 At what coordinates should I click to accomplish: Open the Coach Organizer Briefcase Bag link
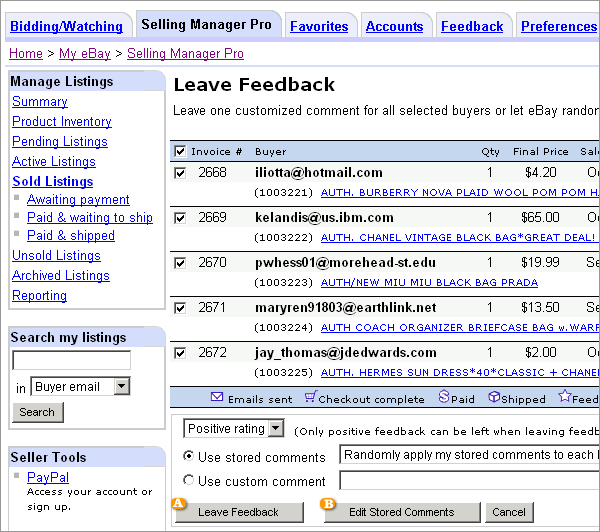(460, 328)
